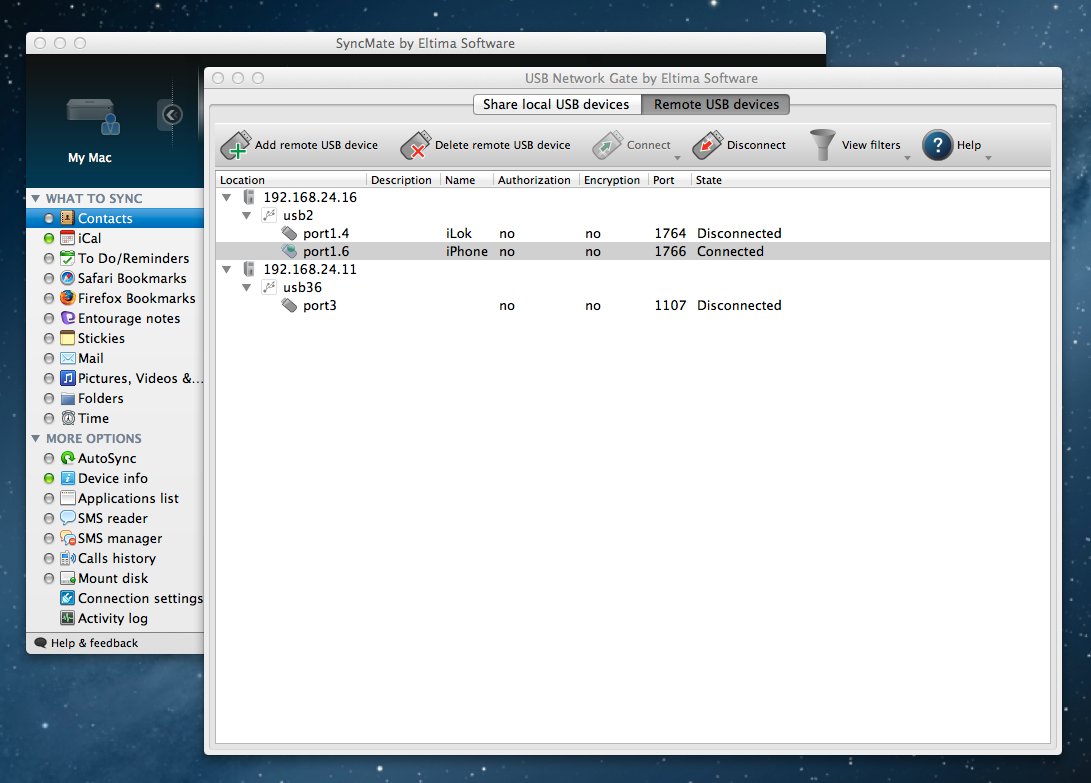The height and width of the screenshot is (783, 1091).
Task: Collapse the 192.168.24.11 server node
Action: (227, 269)
